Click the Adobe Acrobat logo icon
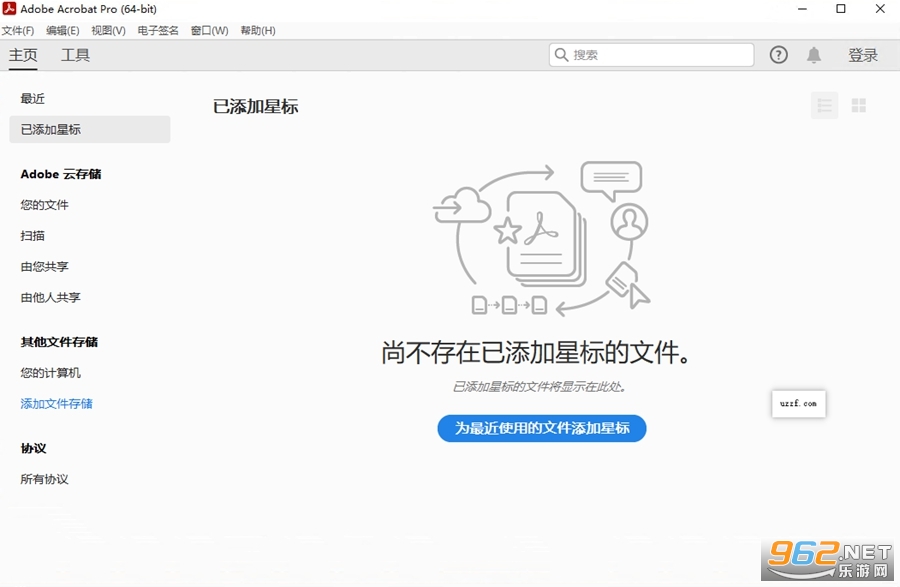The width and height of the screenshot is (900, 587). pyautogui.click(x=9, y=9)
